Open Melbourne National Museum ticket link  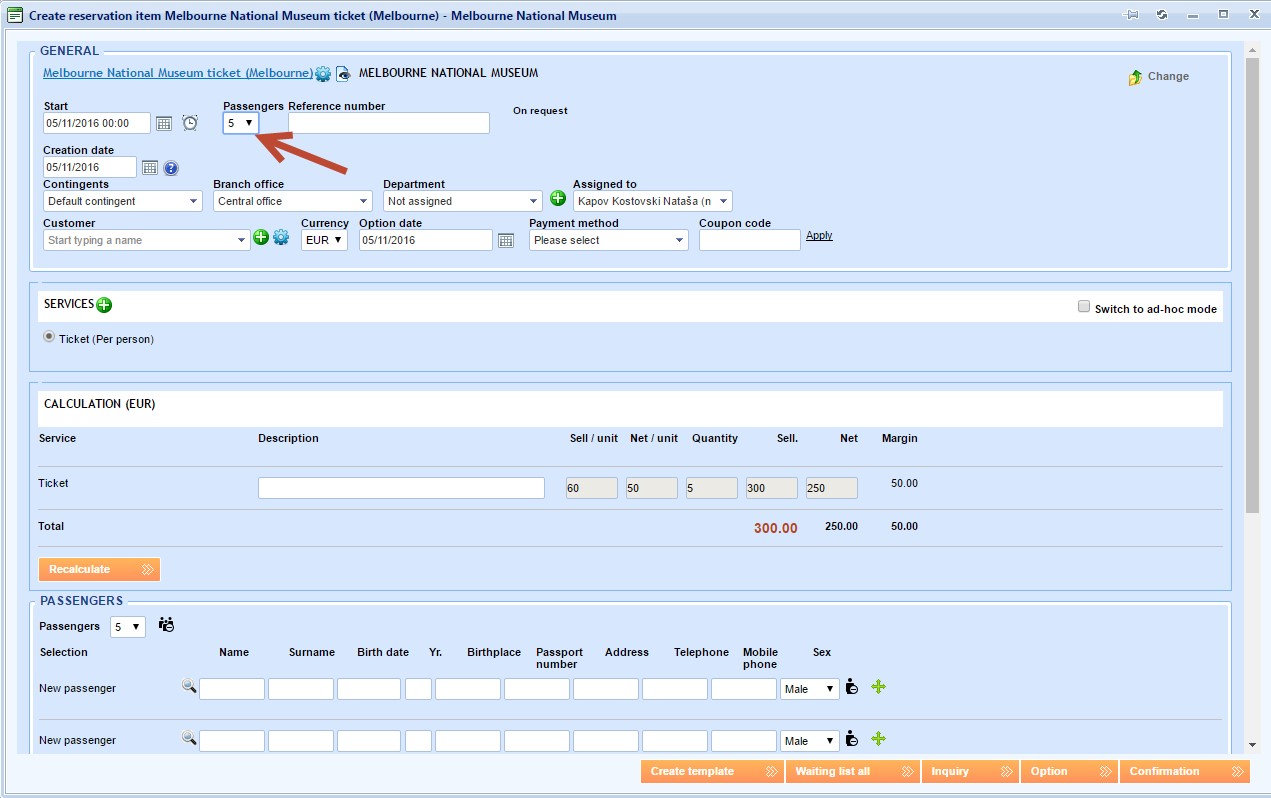[178, 73]
